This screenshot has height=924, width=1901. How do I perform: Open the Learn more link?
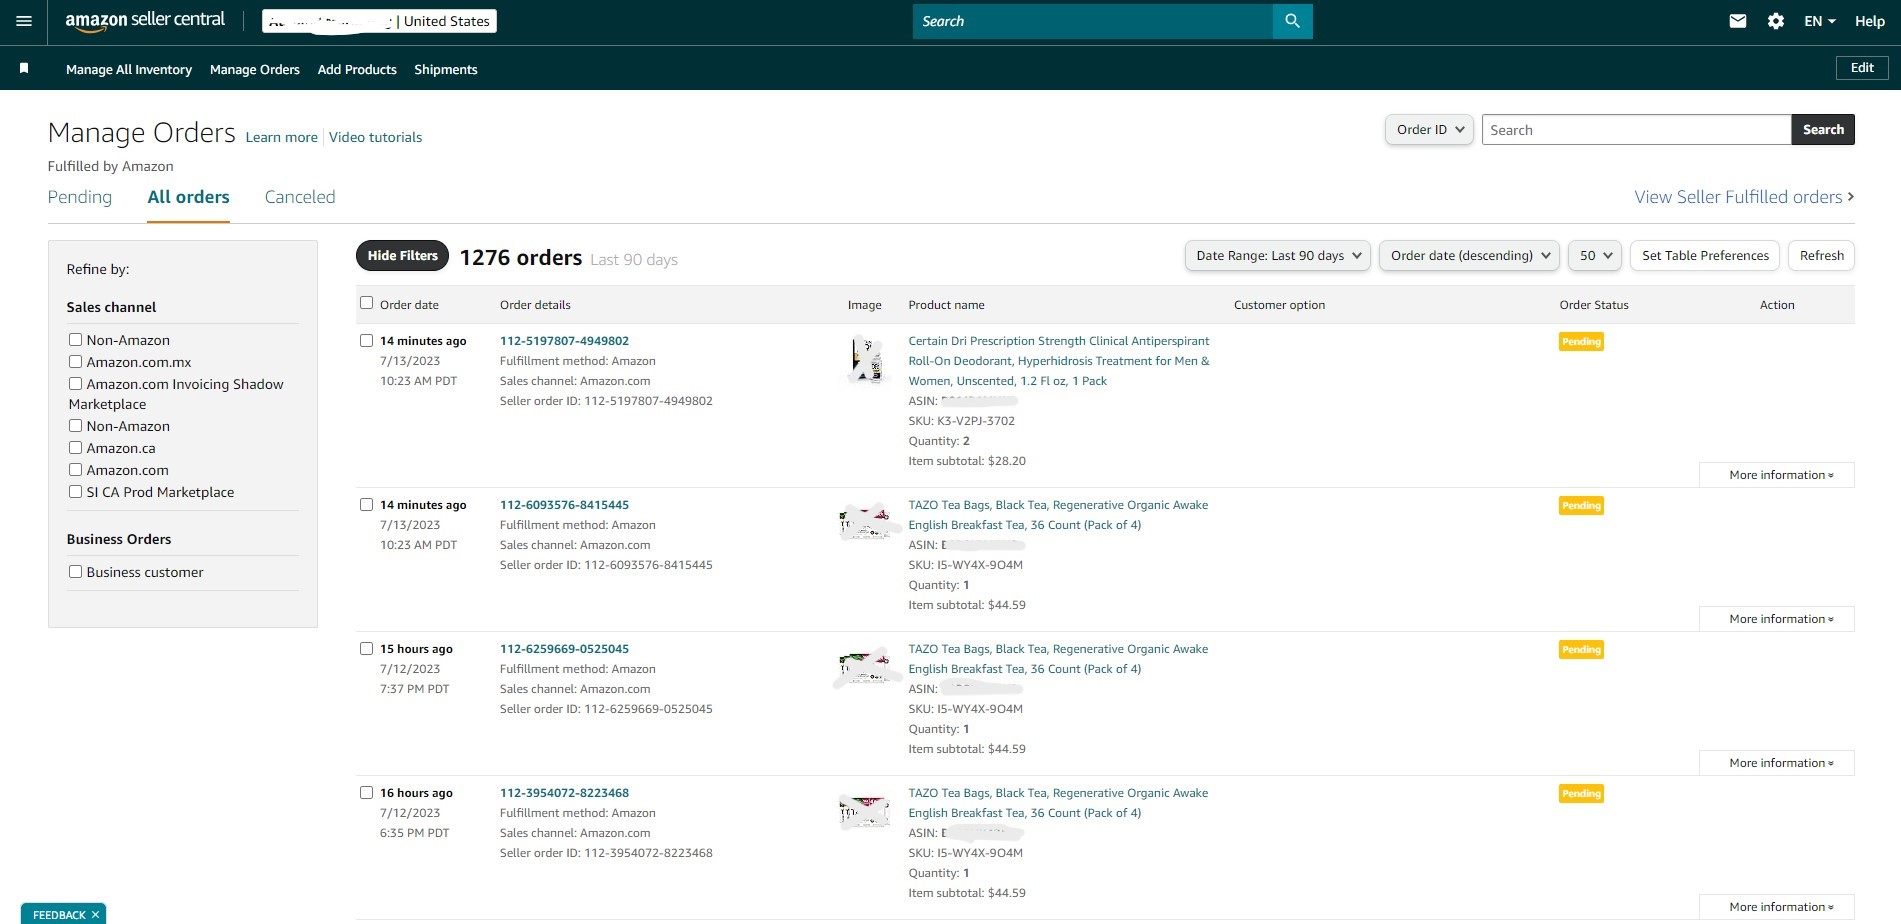point(281,137)
